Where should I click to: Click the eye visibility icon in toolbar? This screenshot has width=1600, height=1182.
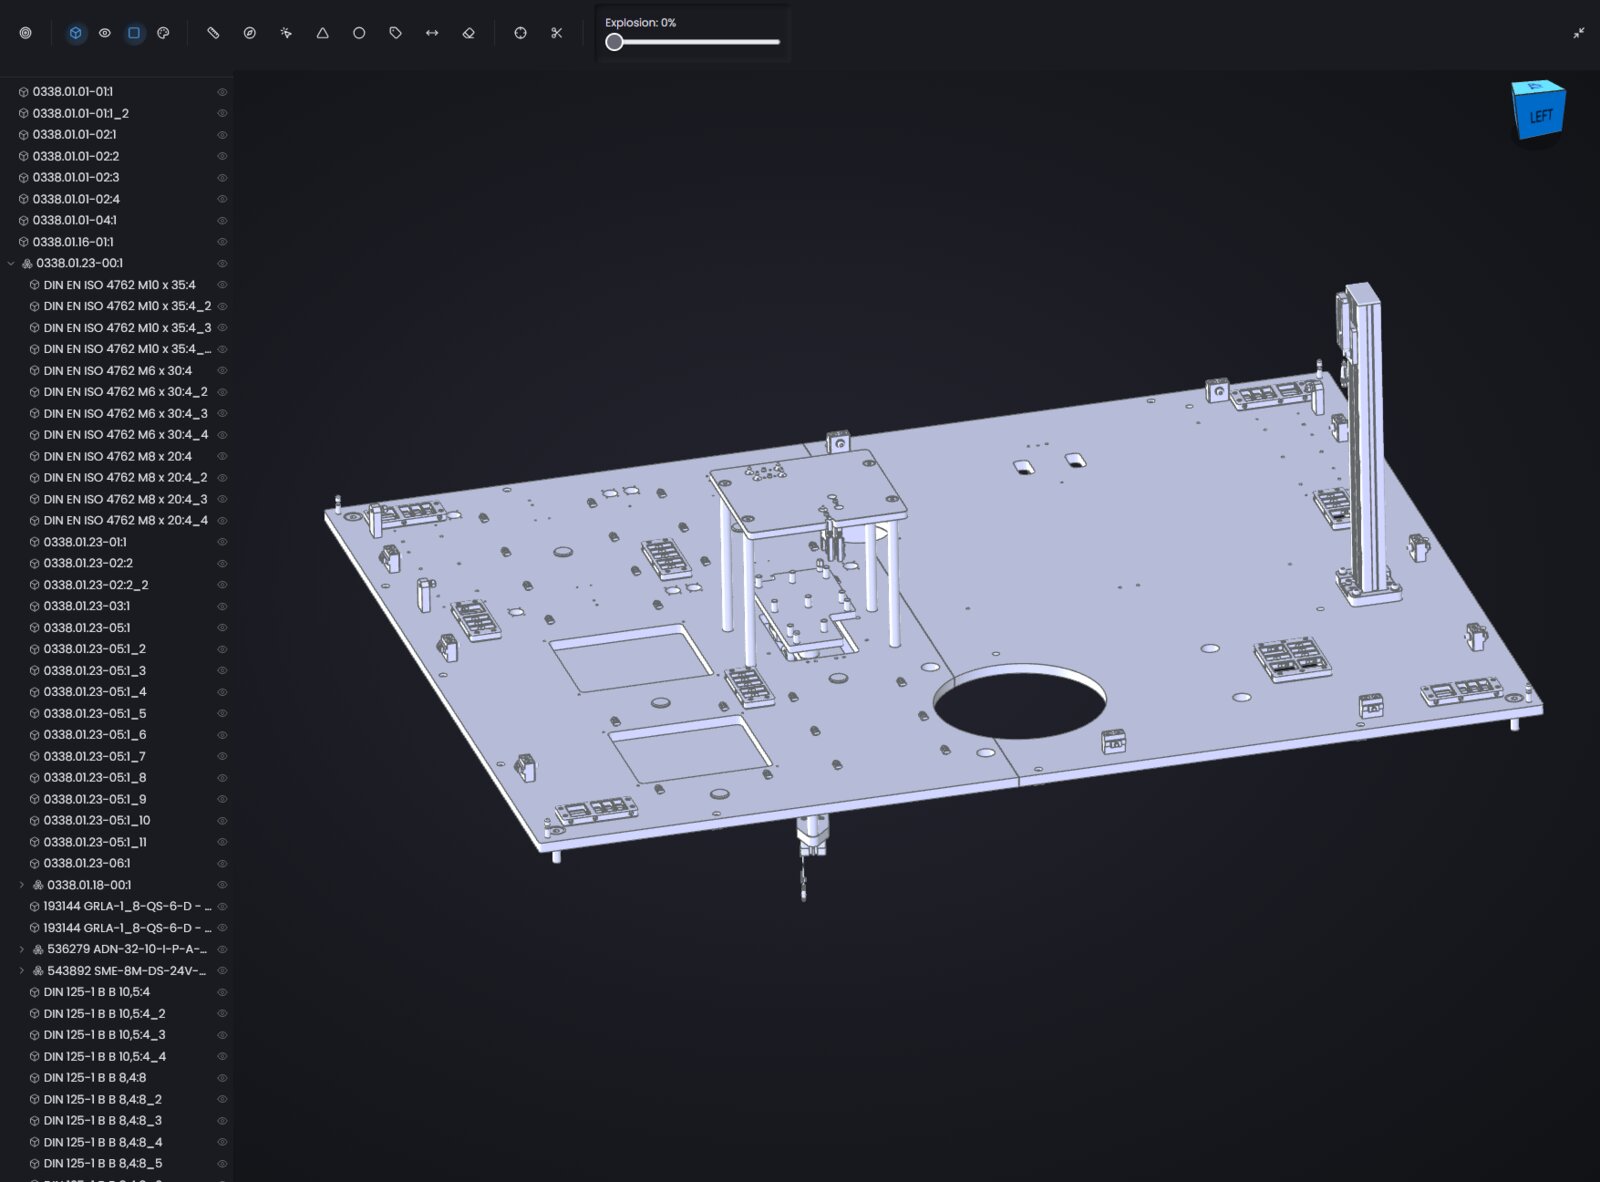[x=105, y=33]
